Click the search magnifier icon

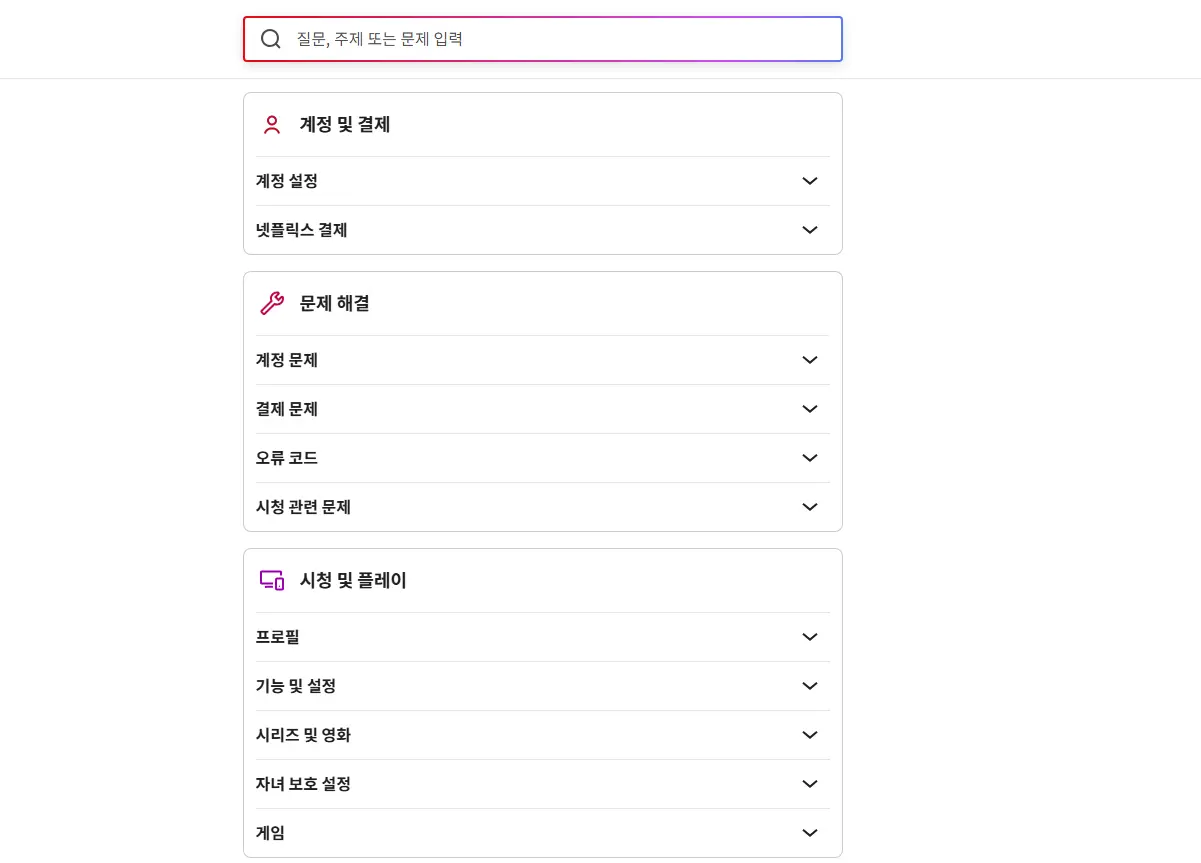[270, 39]
